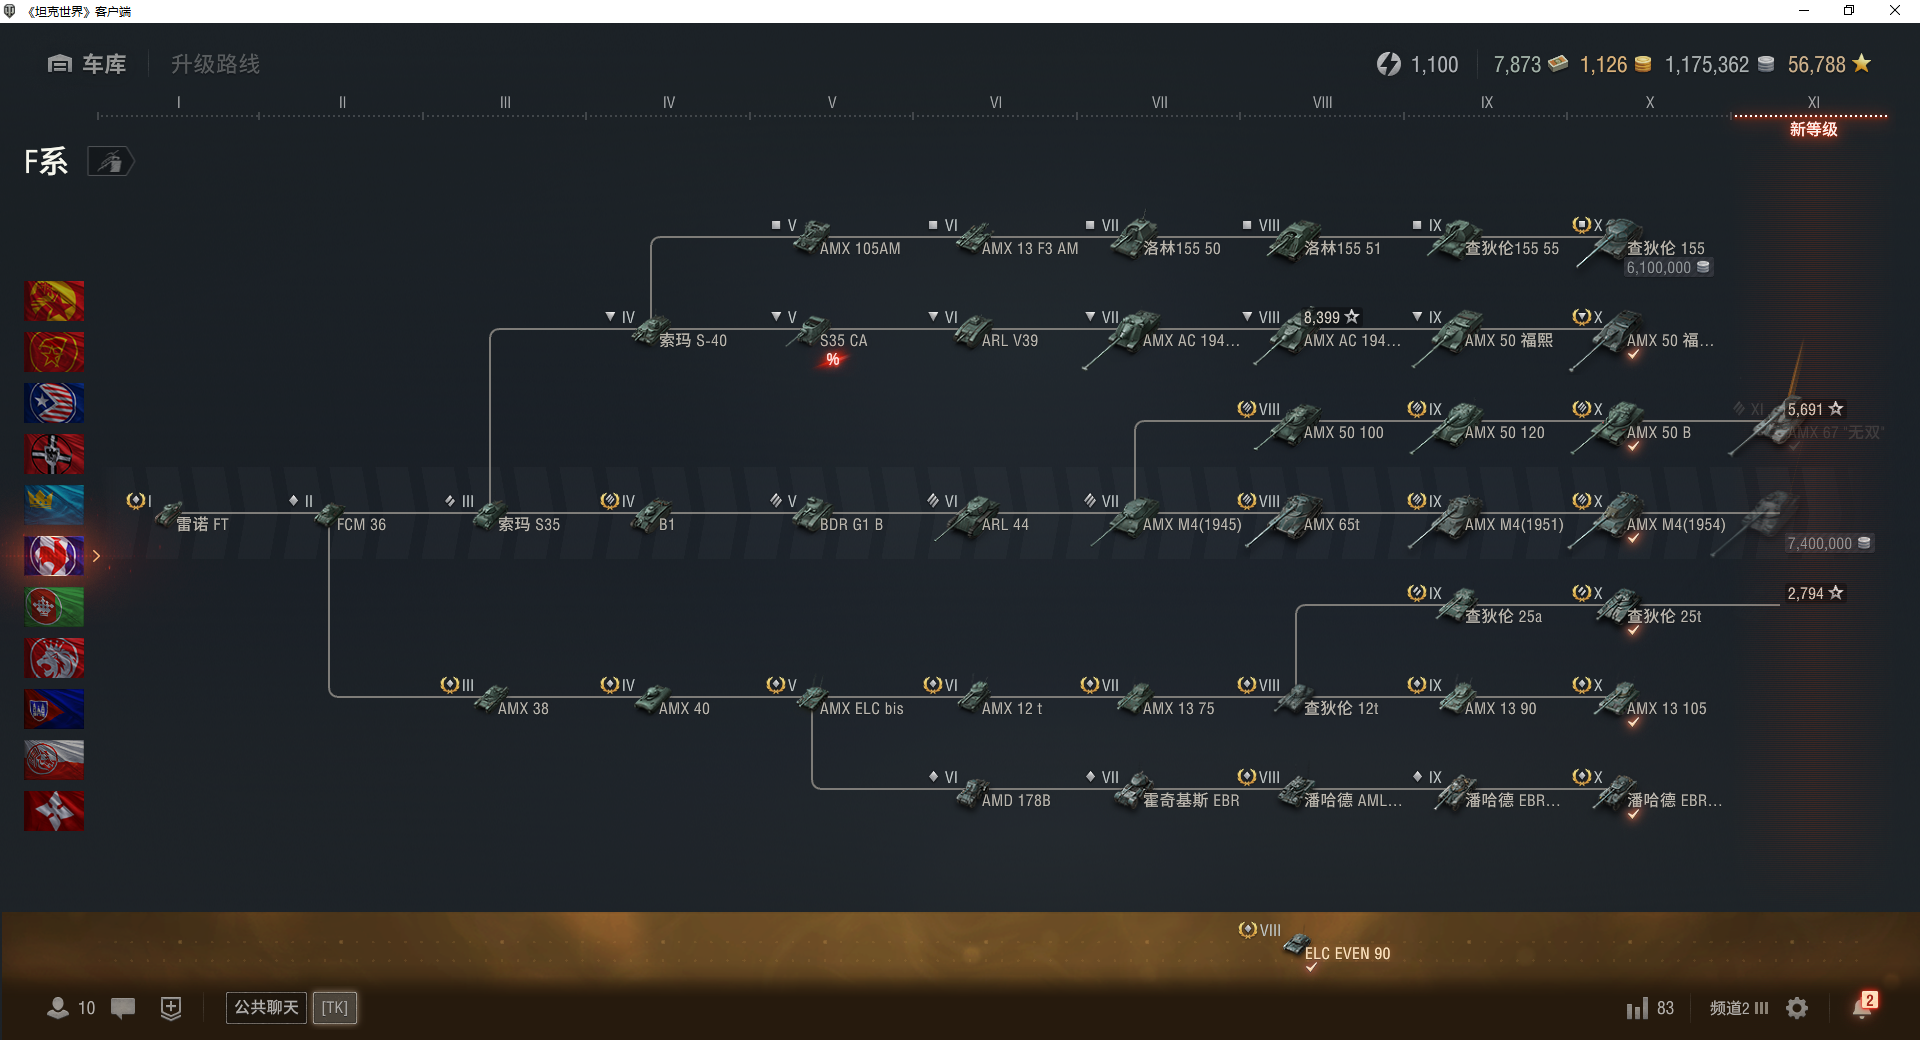Viewport: 1920px width, 1040px height.
Task: Open the 雷诺 FT tier I tank
Action: [180, 514]
